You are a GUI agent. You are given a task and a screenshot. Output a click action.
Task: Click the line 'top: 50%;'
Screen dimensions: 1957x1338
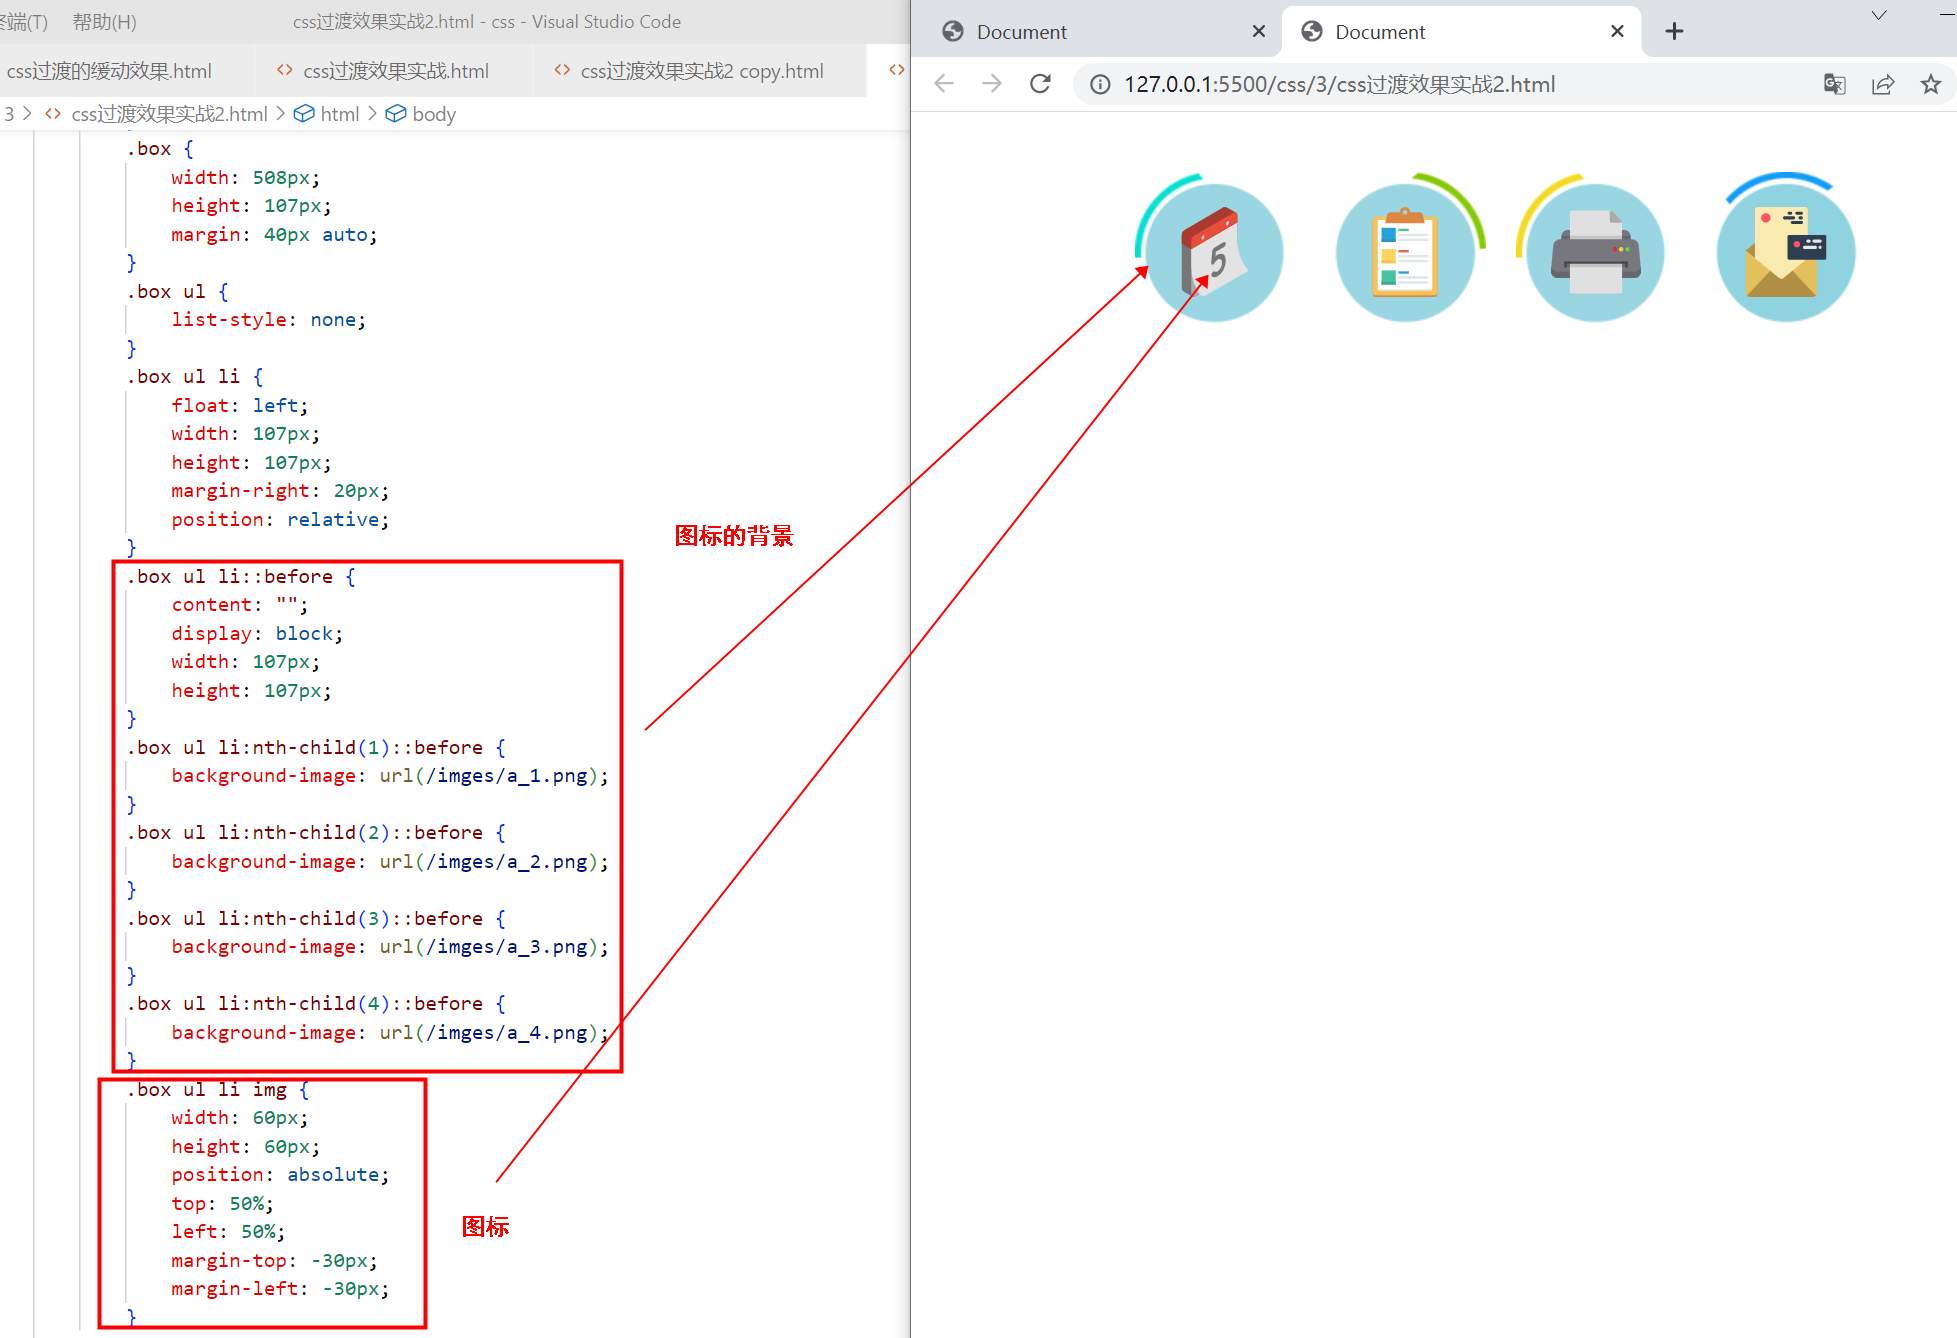(222, 1203)
